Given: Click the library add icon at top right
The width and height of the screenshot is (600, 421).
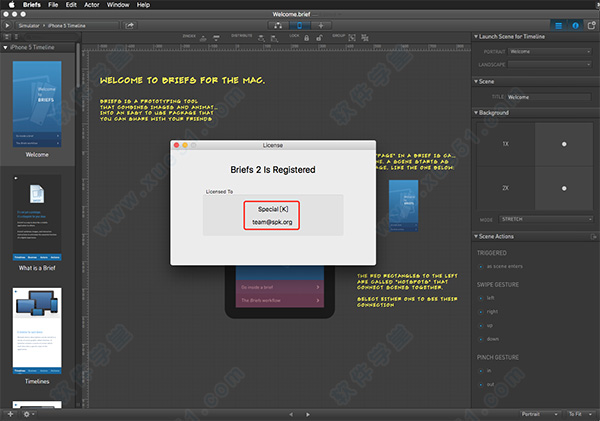Looking at the screenshot, I should pos(592,25).
